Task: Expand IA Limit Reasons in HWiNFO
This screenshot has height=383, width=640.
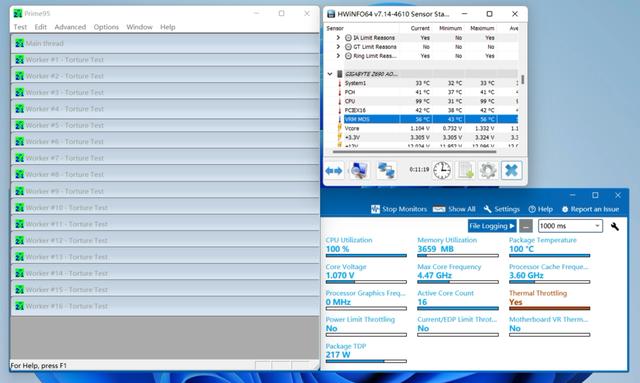Action: [338, 38]
